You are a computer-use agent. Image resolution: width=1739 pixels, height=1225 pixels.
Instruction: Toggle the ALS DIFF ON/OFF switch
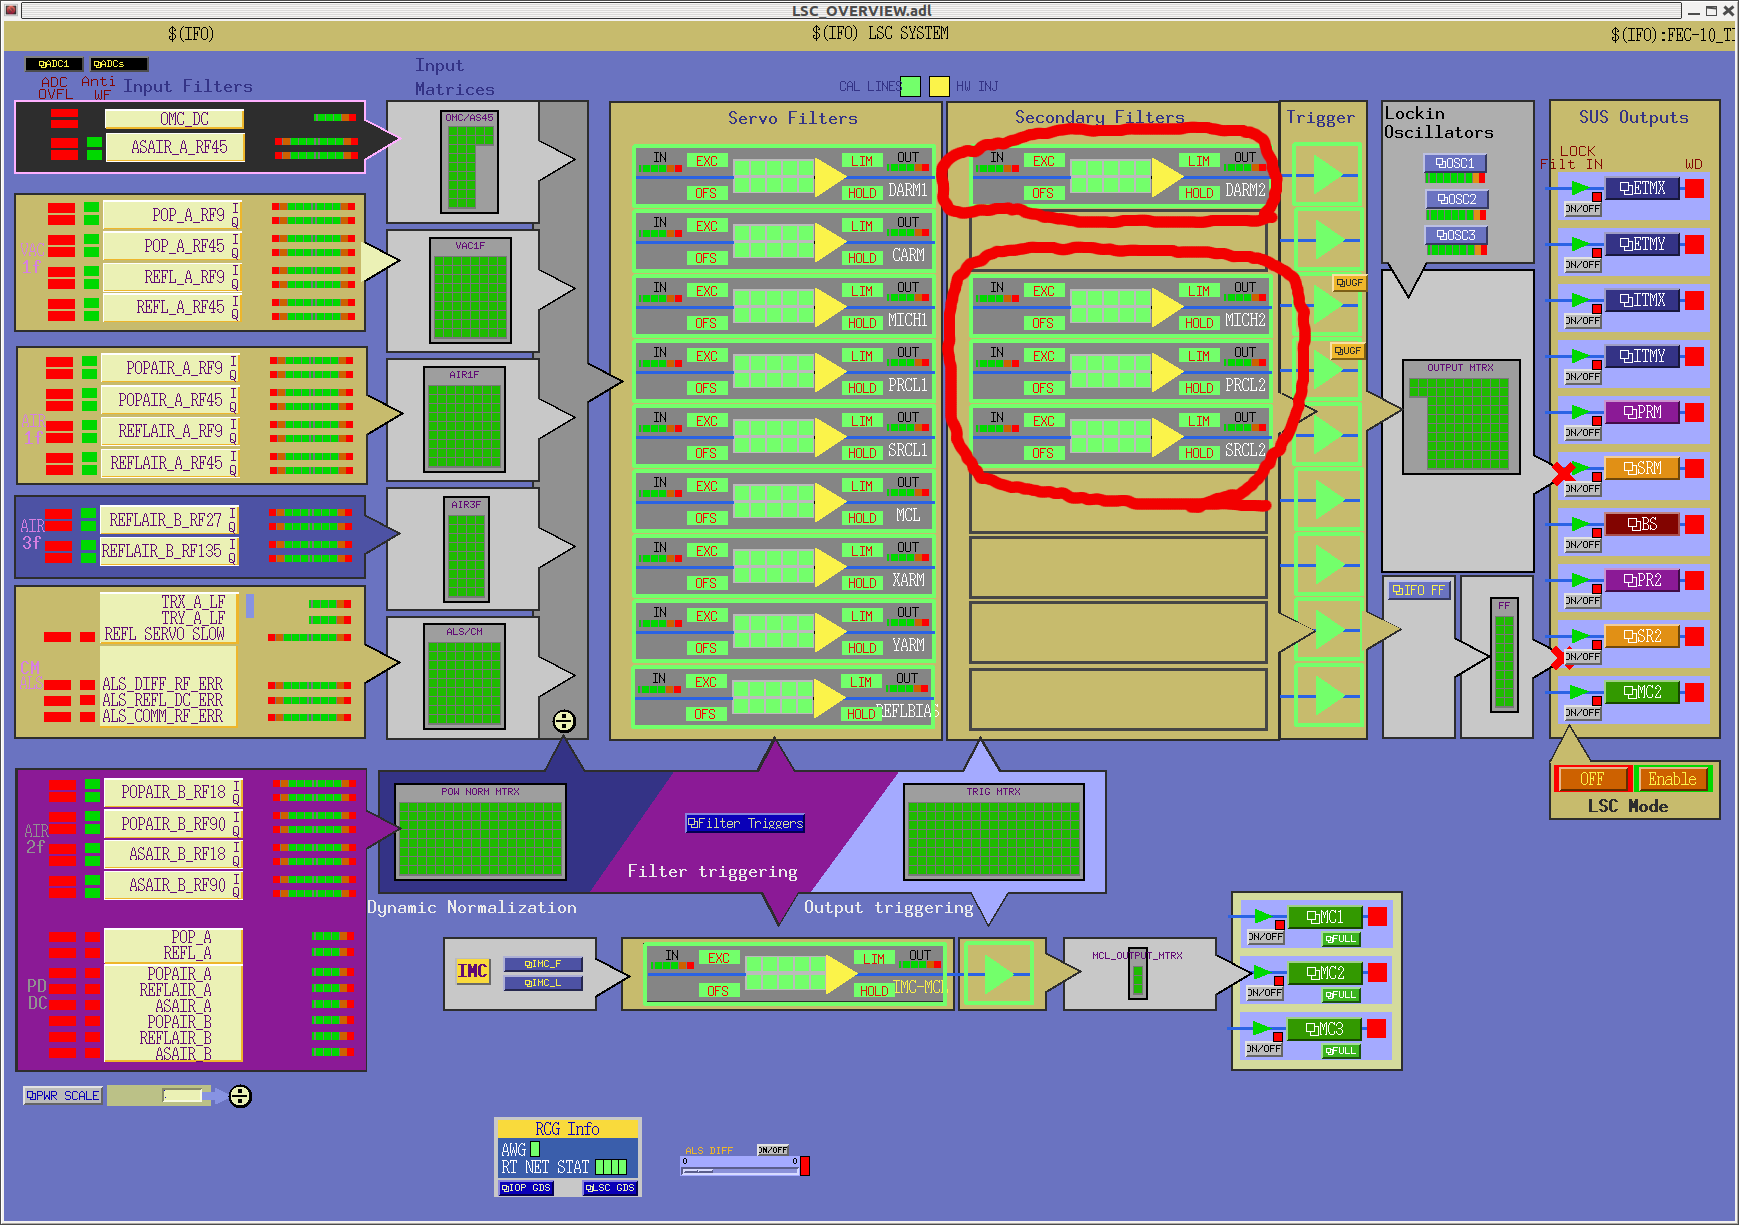coord(773,1150)
